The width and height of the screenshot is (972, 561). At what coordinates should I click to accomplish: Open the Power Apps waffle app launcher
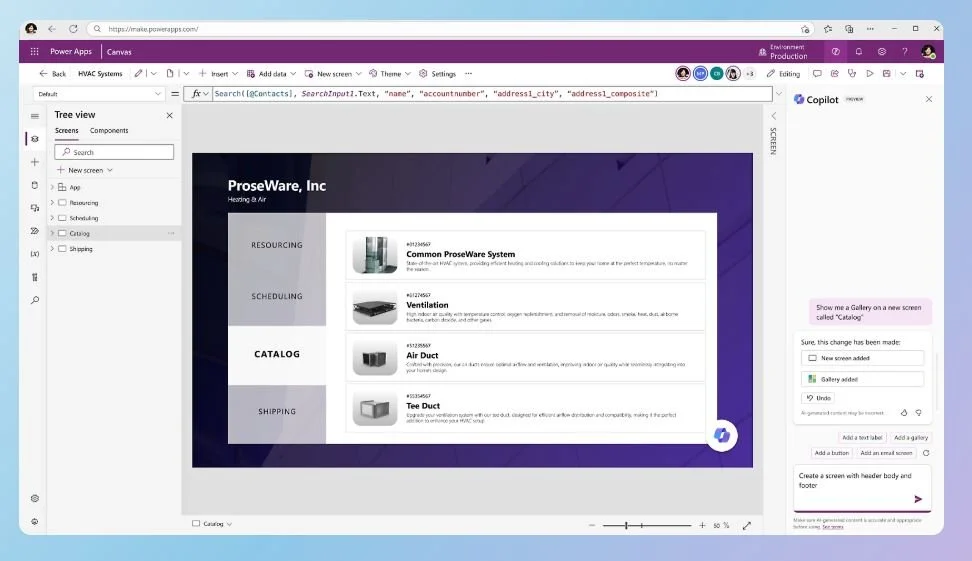tap(35, 51)
